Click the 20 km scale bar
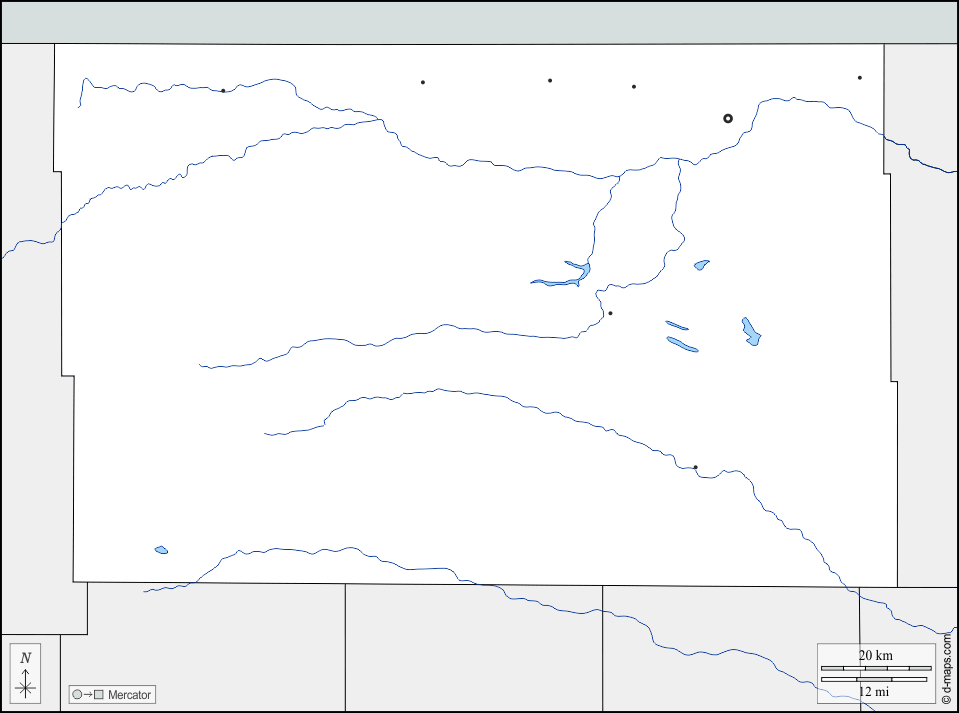 tap(875, 667)
